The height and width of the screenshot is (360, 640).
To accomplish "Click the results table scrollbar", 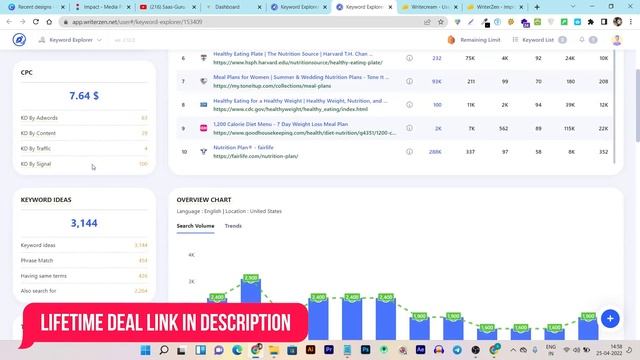I will click(x=615, y=106).
